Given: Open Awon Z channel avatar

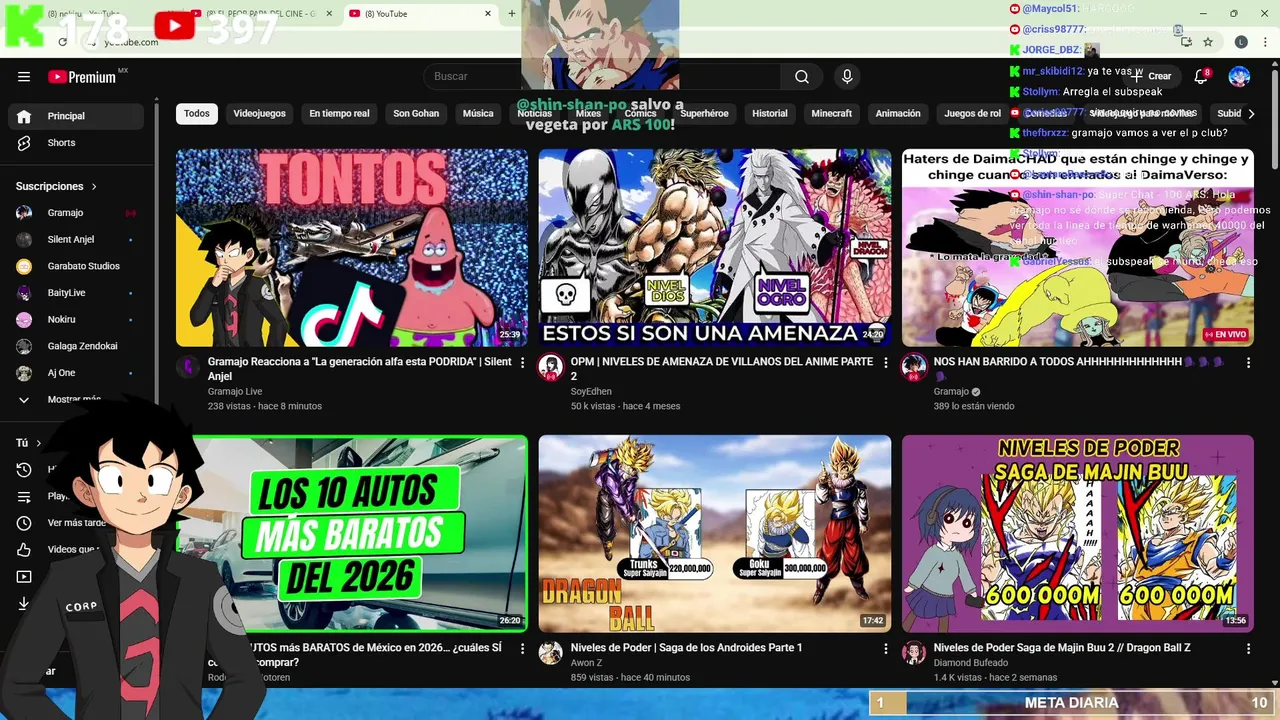Looking at the screenshot, I should pyautogui.click(x=550, y=653).
